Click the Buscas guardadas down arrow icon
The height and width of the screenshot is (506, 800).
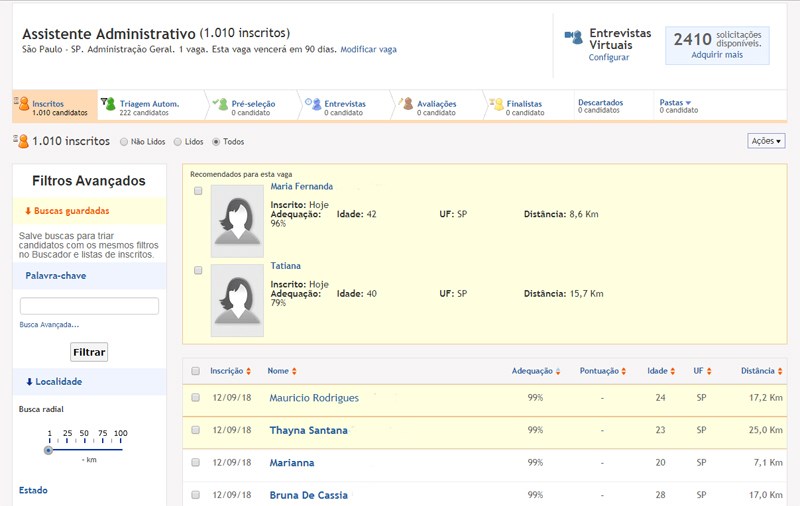pyautogui.click(x=28, y=211)
